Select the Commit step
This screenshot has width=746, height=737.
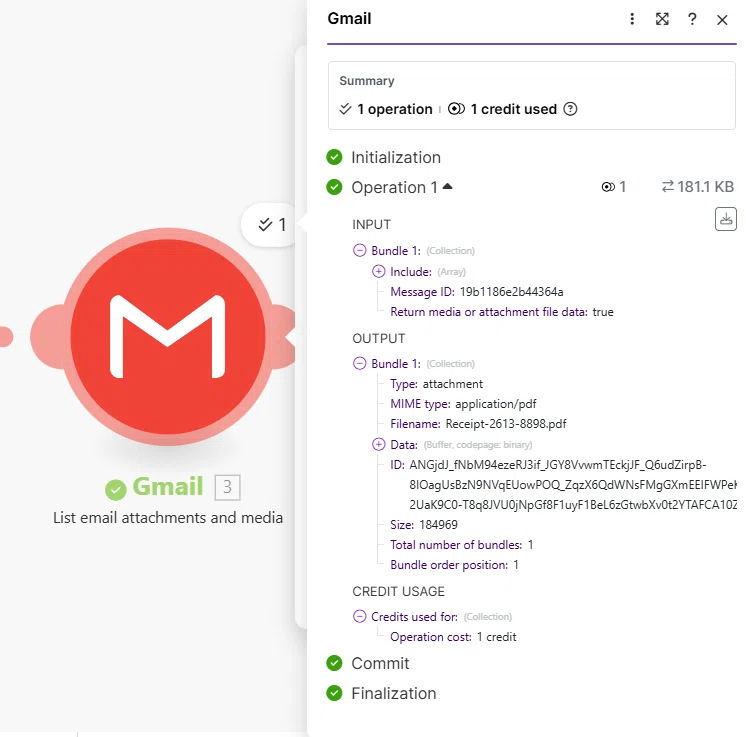point(380,663)
